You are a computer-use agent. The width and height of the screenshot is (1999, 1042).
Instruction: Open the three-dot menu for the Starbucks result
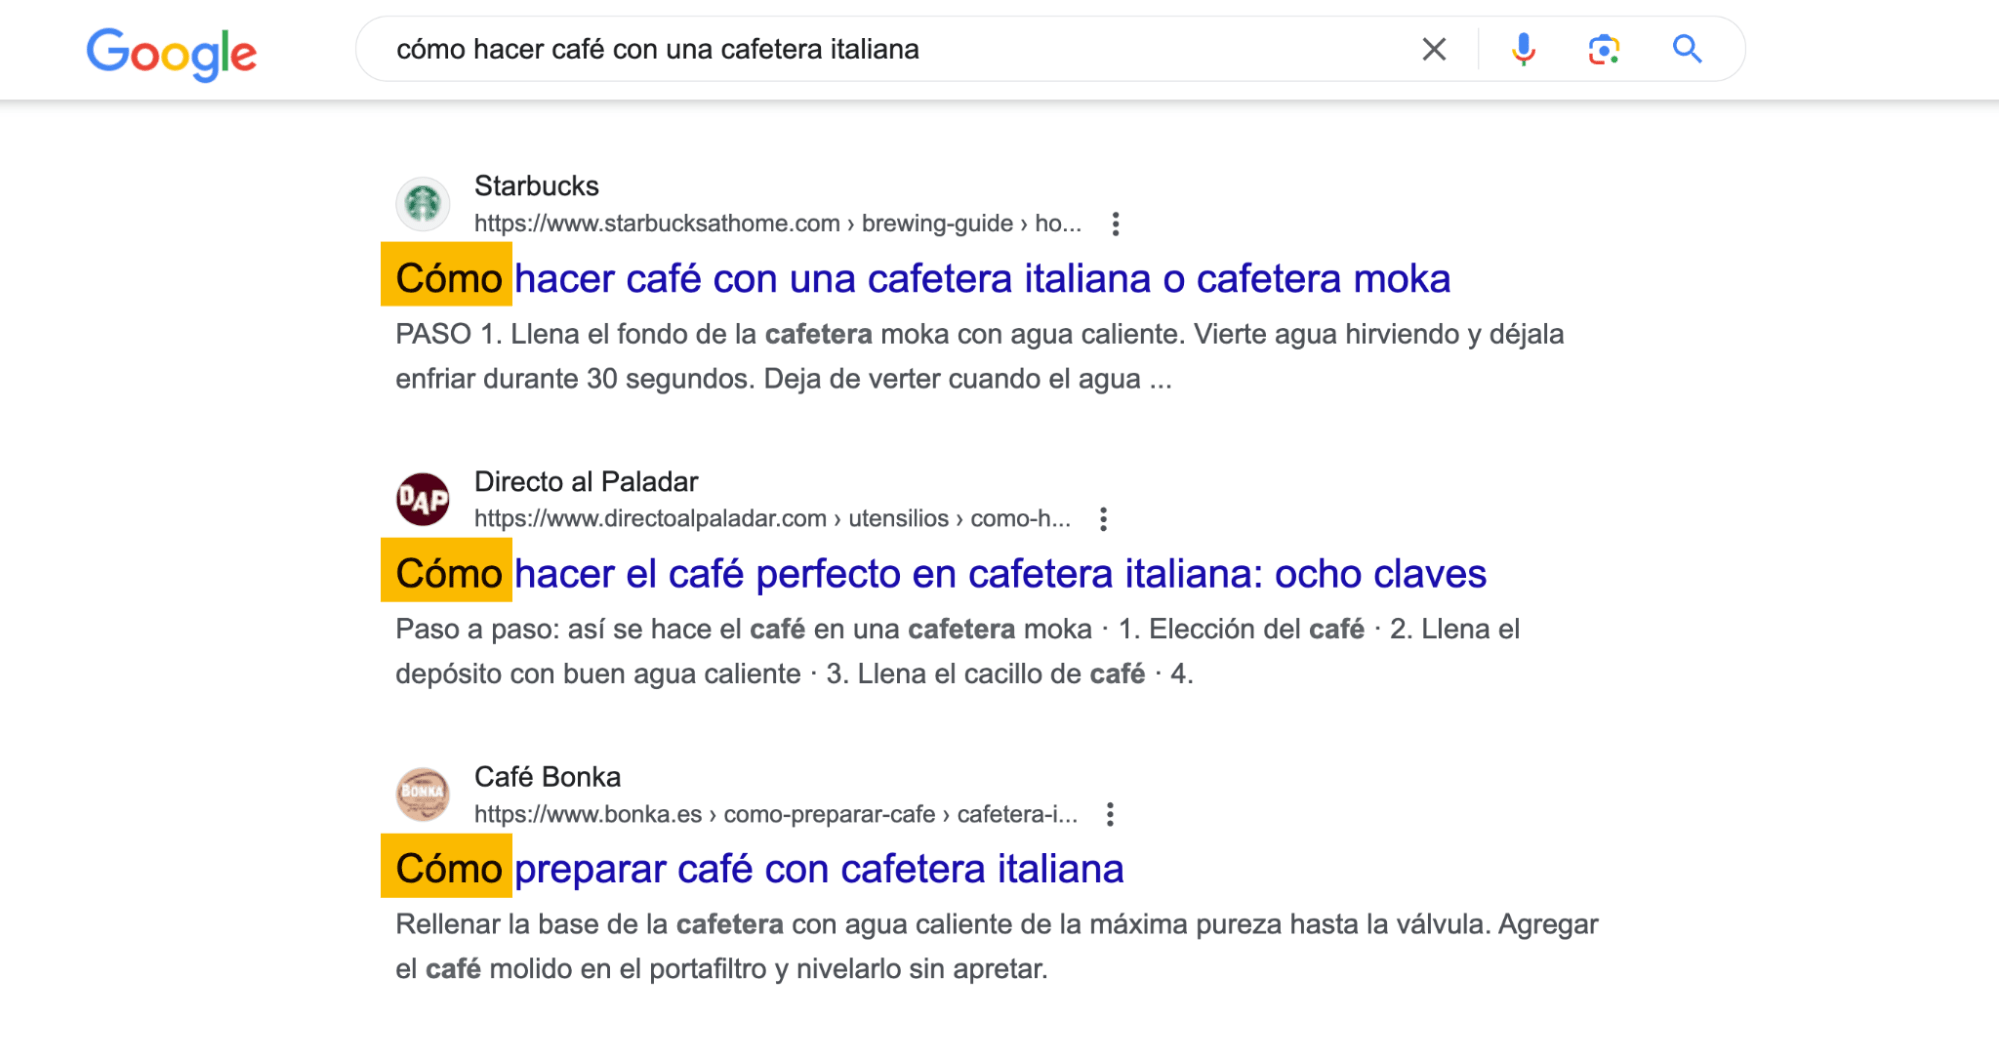(x=1116, y=224)
